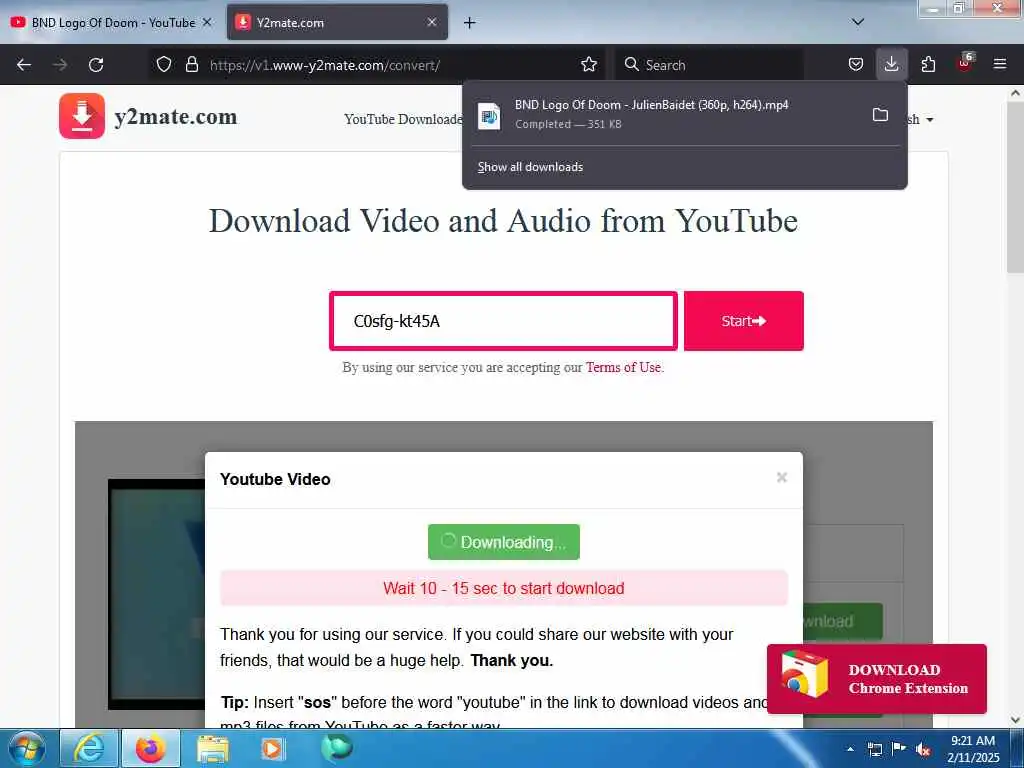Click the address bar URL

(325, 65)
